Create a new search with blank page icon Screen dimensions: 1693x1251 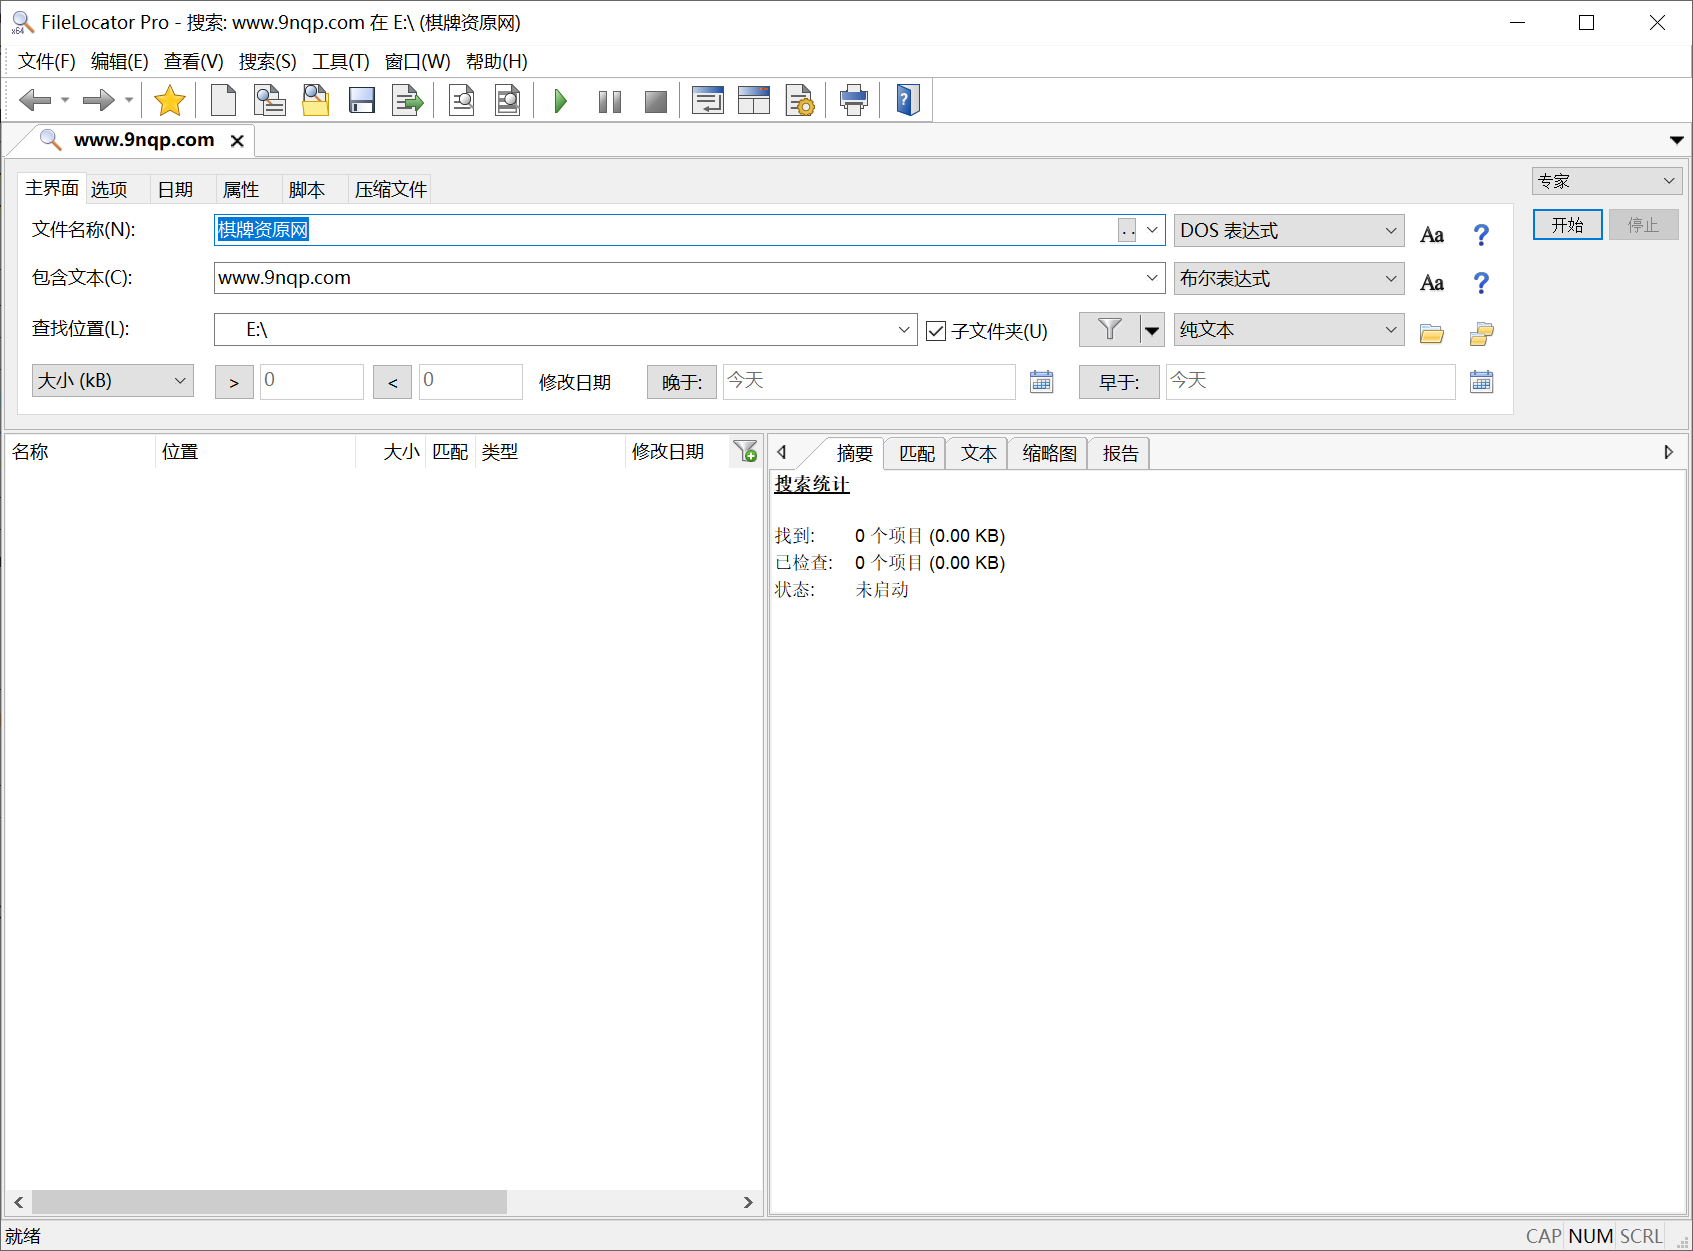click(x=224, y=100)
